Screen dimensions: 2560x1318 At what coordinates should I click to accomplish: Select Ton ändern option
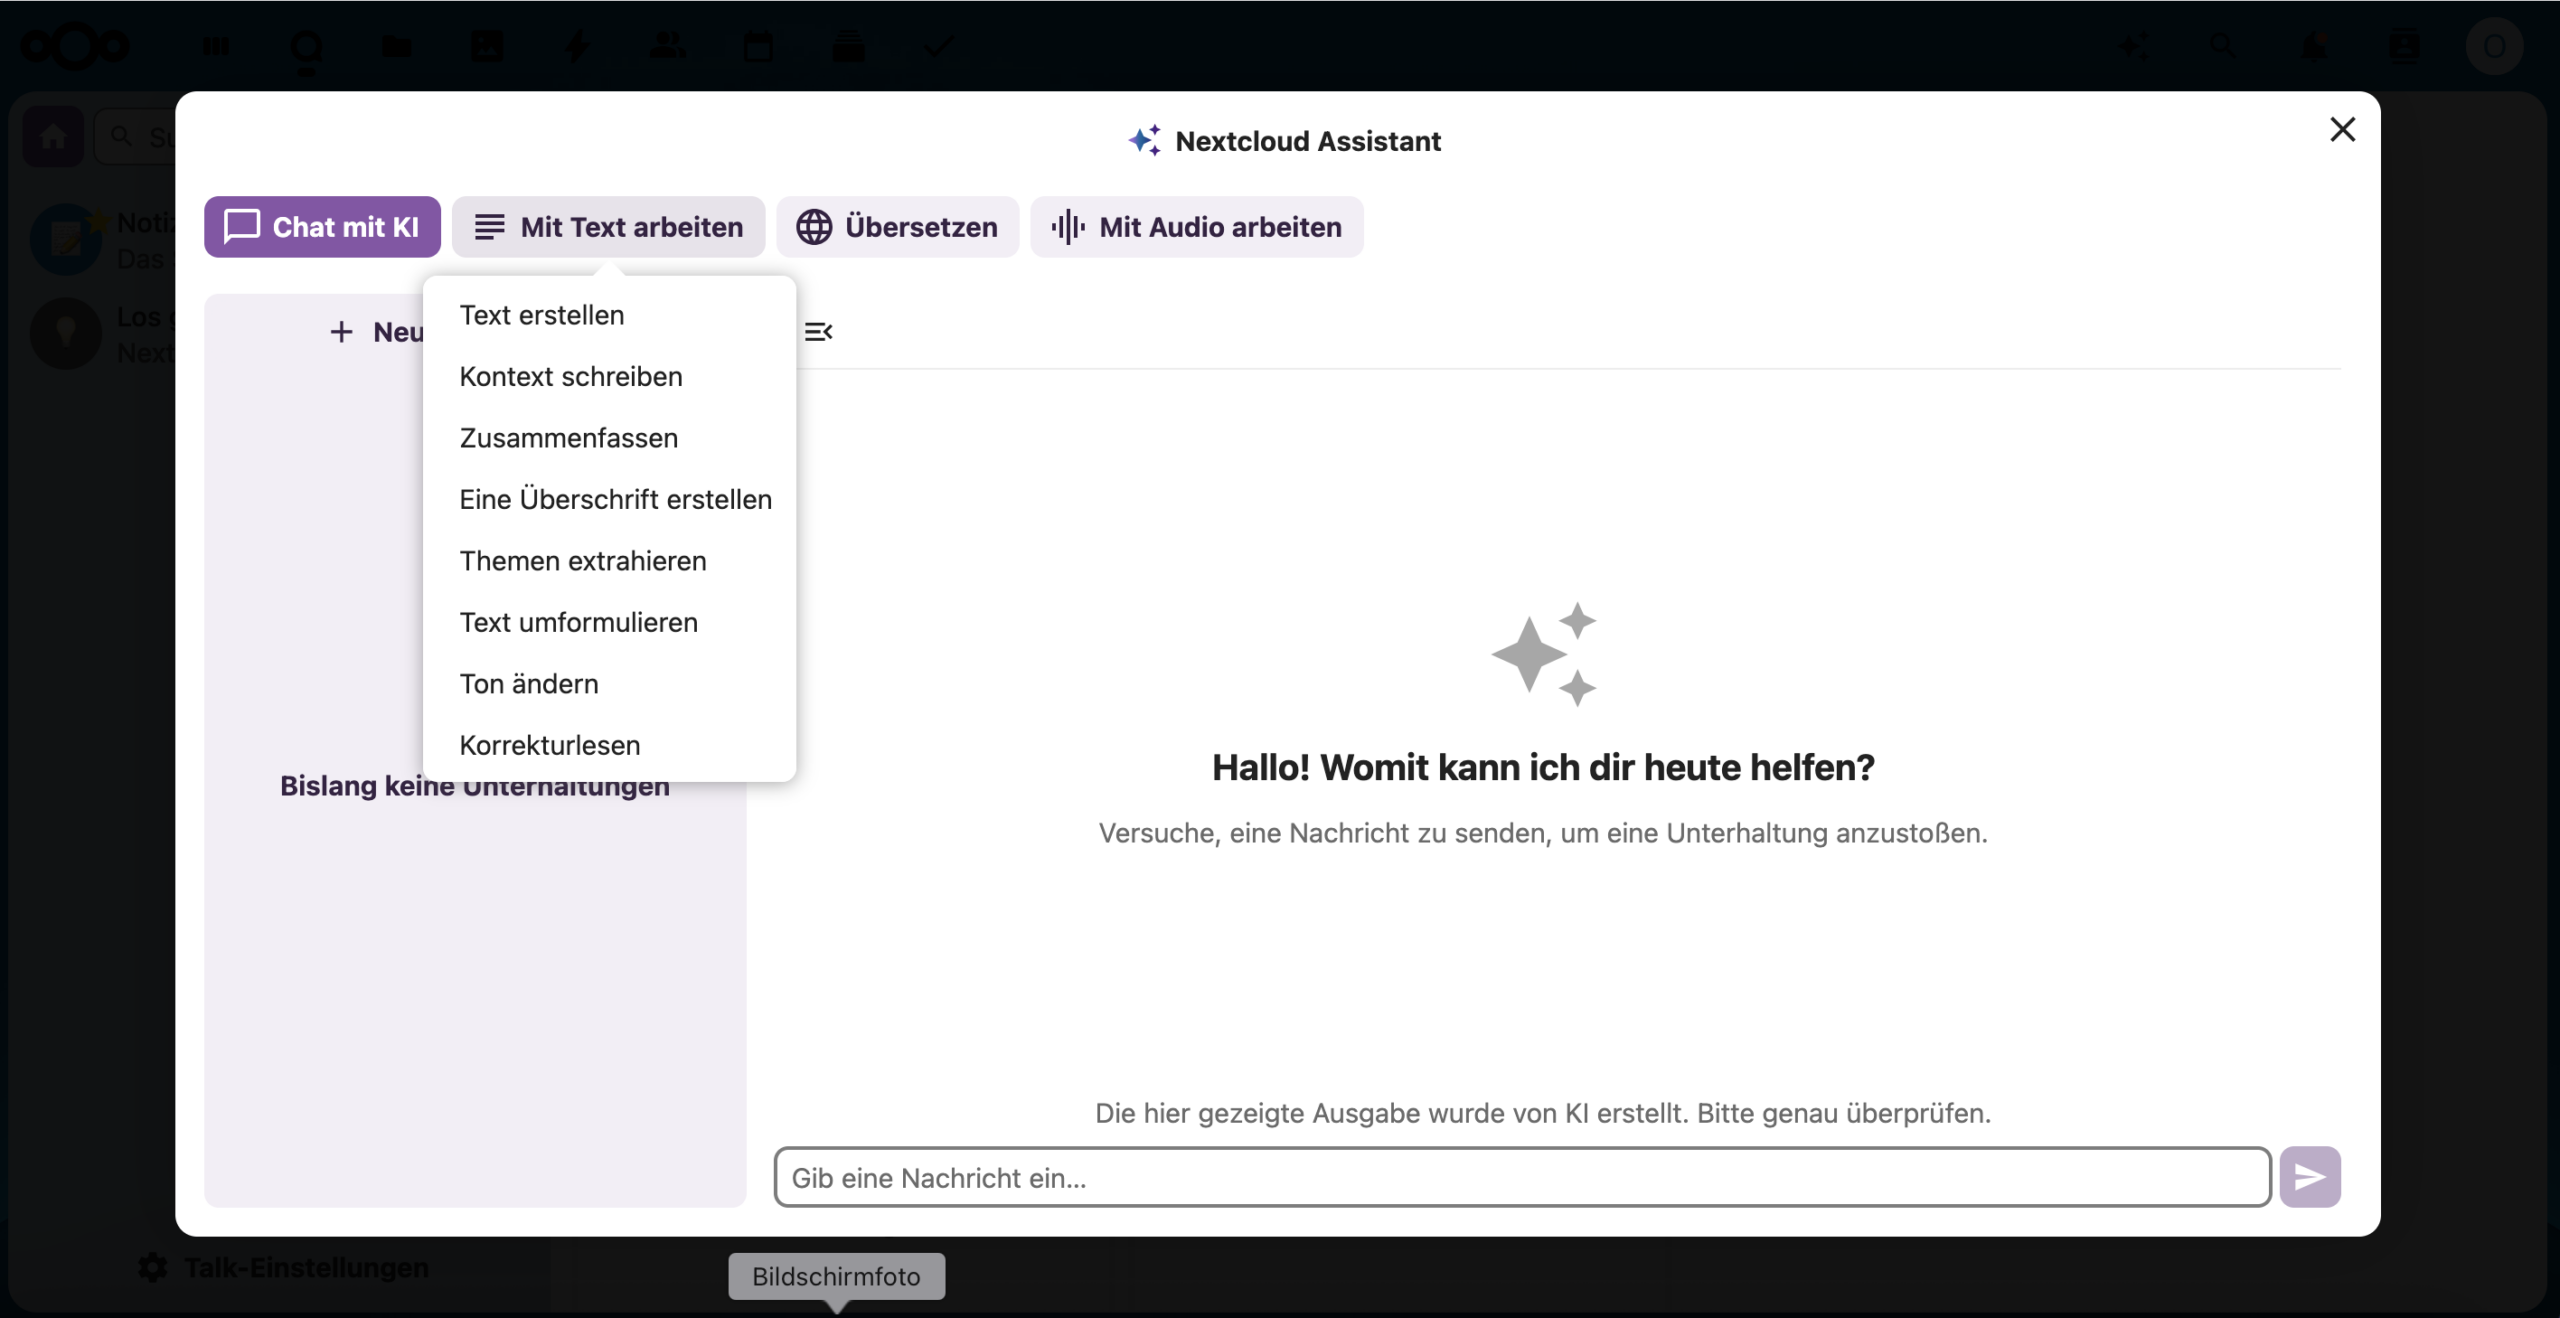[528, 684]
